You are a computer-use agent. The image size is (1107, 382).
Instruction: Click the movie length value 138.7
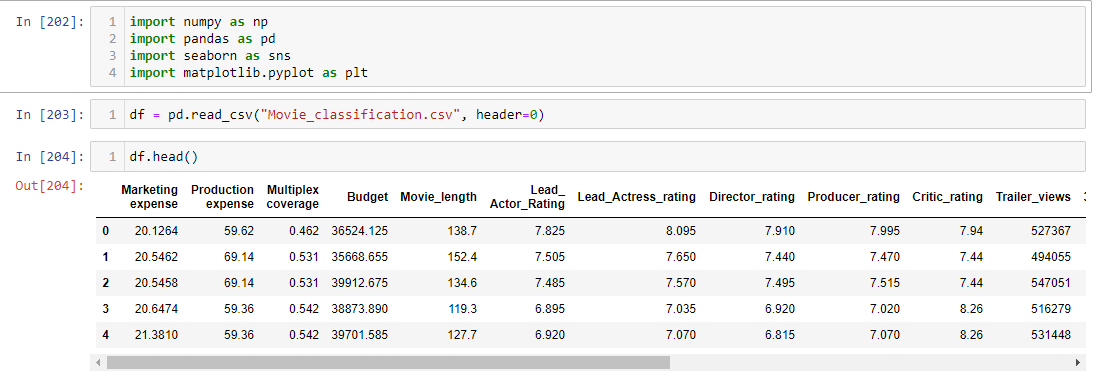(462, 231)
